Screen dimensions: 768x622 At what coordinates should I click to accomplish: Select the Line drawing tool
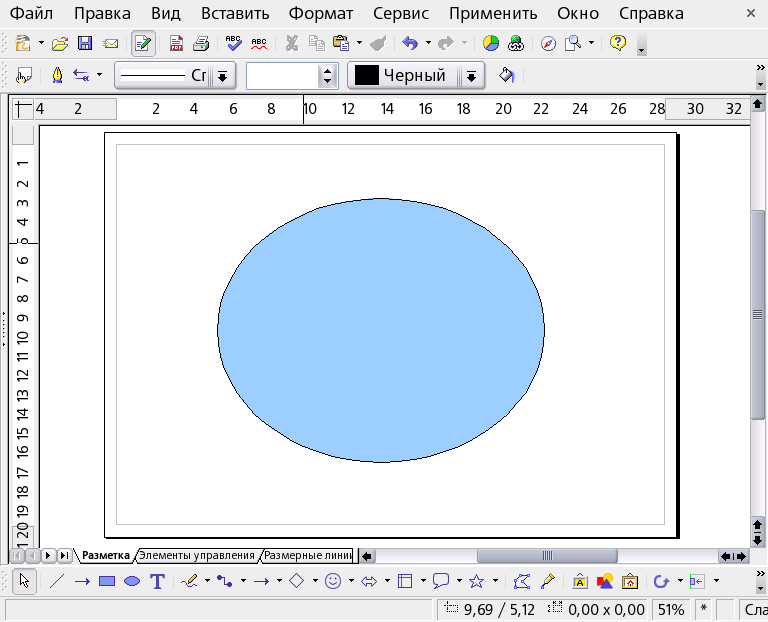click(x=57, y=581)
